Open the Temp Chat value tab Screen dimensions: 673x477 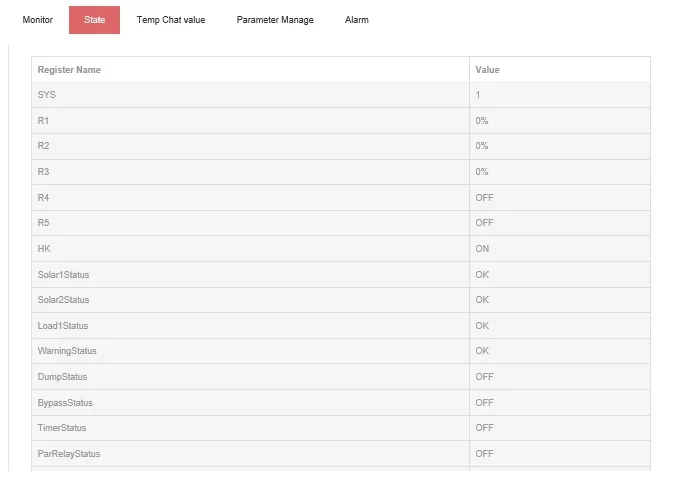click(x=171, y=20)
